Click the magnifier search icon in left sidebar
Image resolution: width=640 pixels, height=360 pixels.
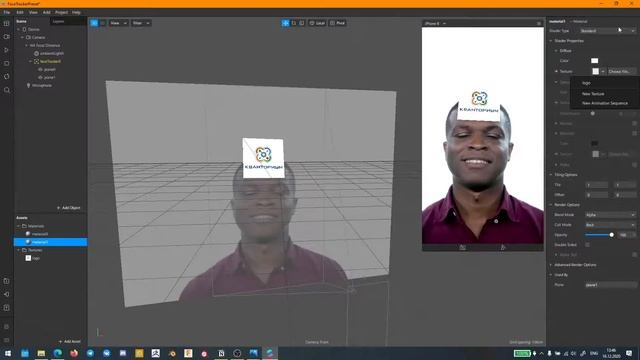[x=7, y=90]
